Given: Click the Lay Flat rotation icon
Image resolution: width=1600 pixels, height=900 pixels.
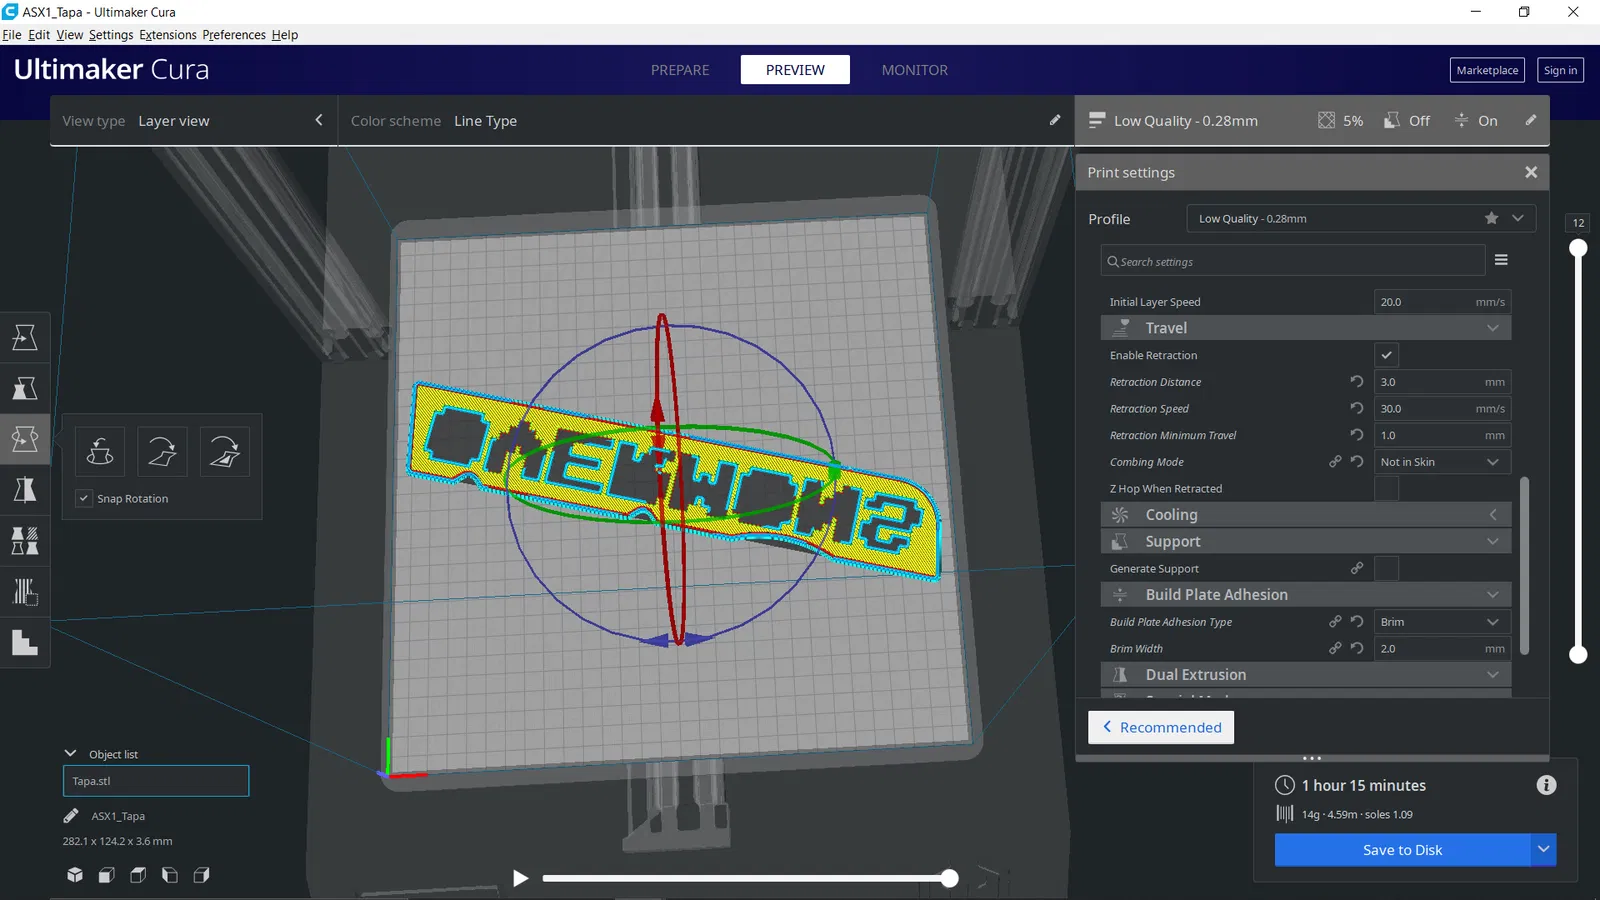Looking at the screenshot, I should point(162,451).
